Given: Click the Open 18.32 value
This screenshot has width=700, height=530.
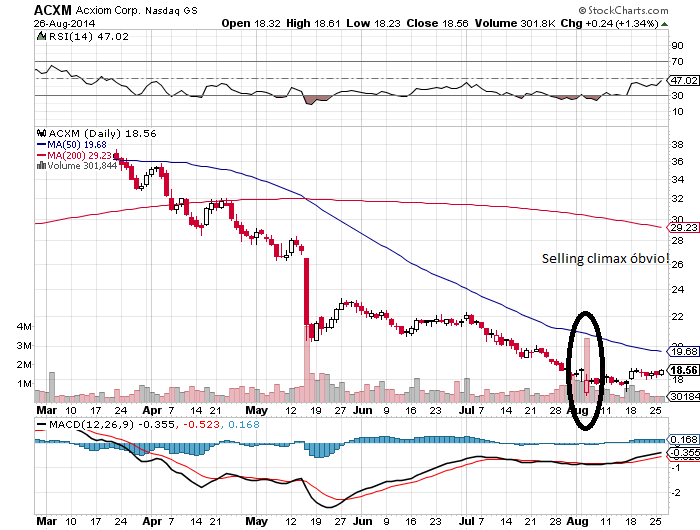Looking at the screenshot, I should tap(251, 24).
